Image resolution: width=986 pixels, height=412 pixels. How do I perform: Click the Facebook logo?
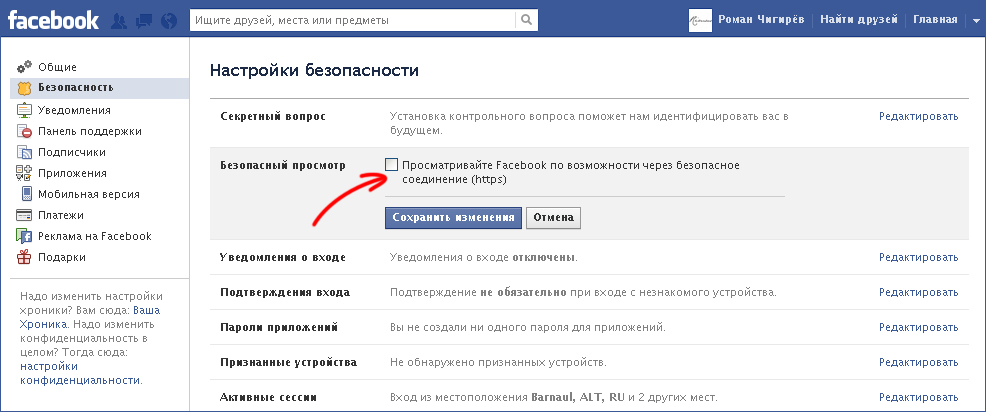tap(53, 20)
